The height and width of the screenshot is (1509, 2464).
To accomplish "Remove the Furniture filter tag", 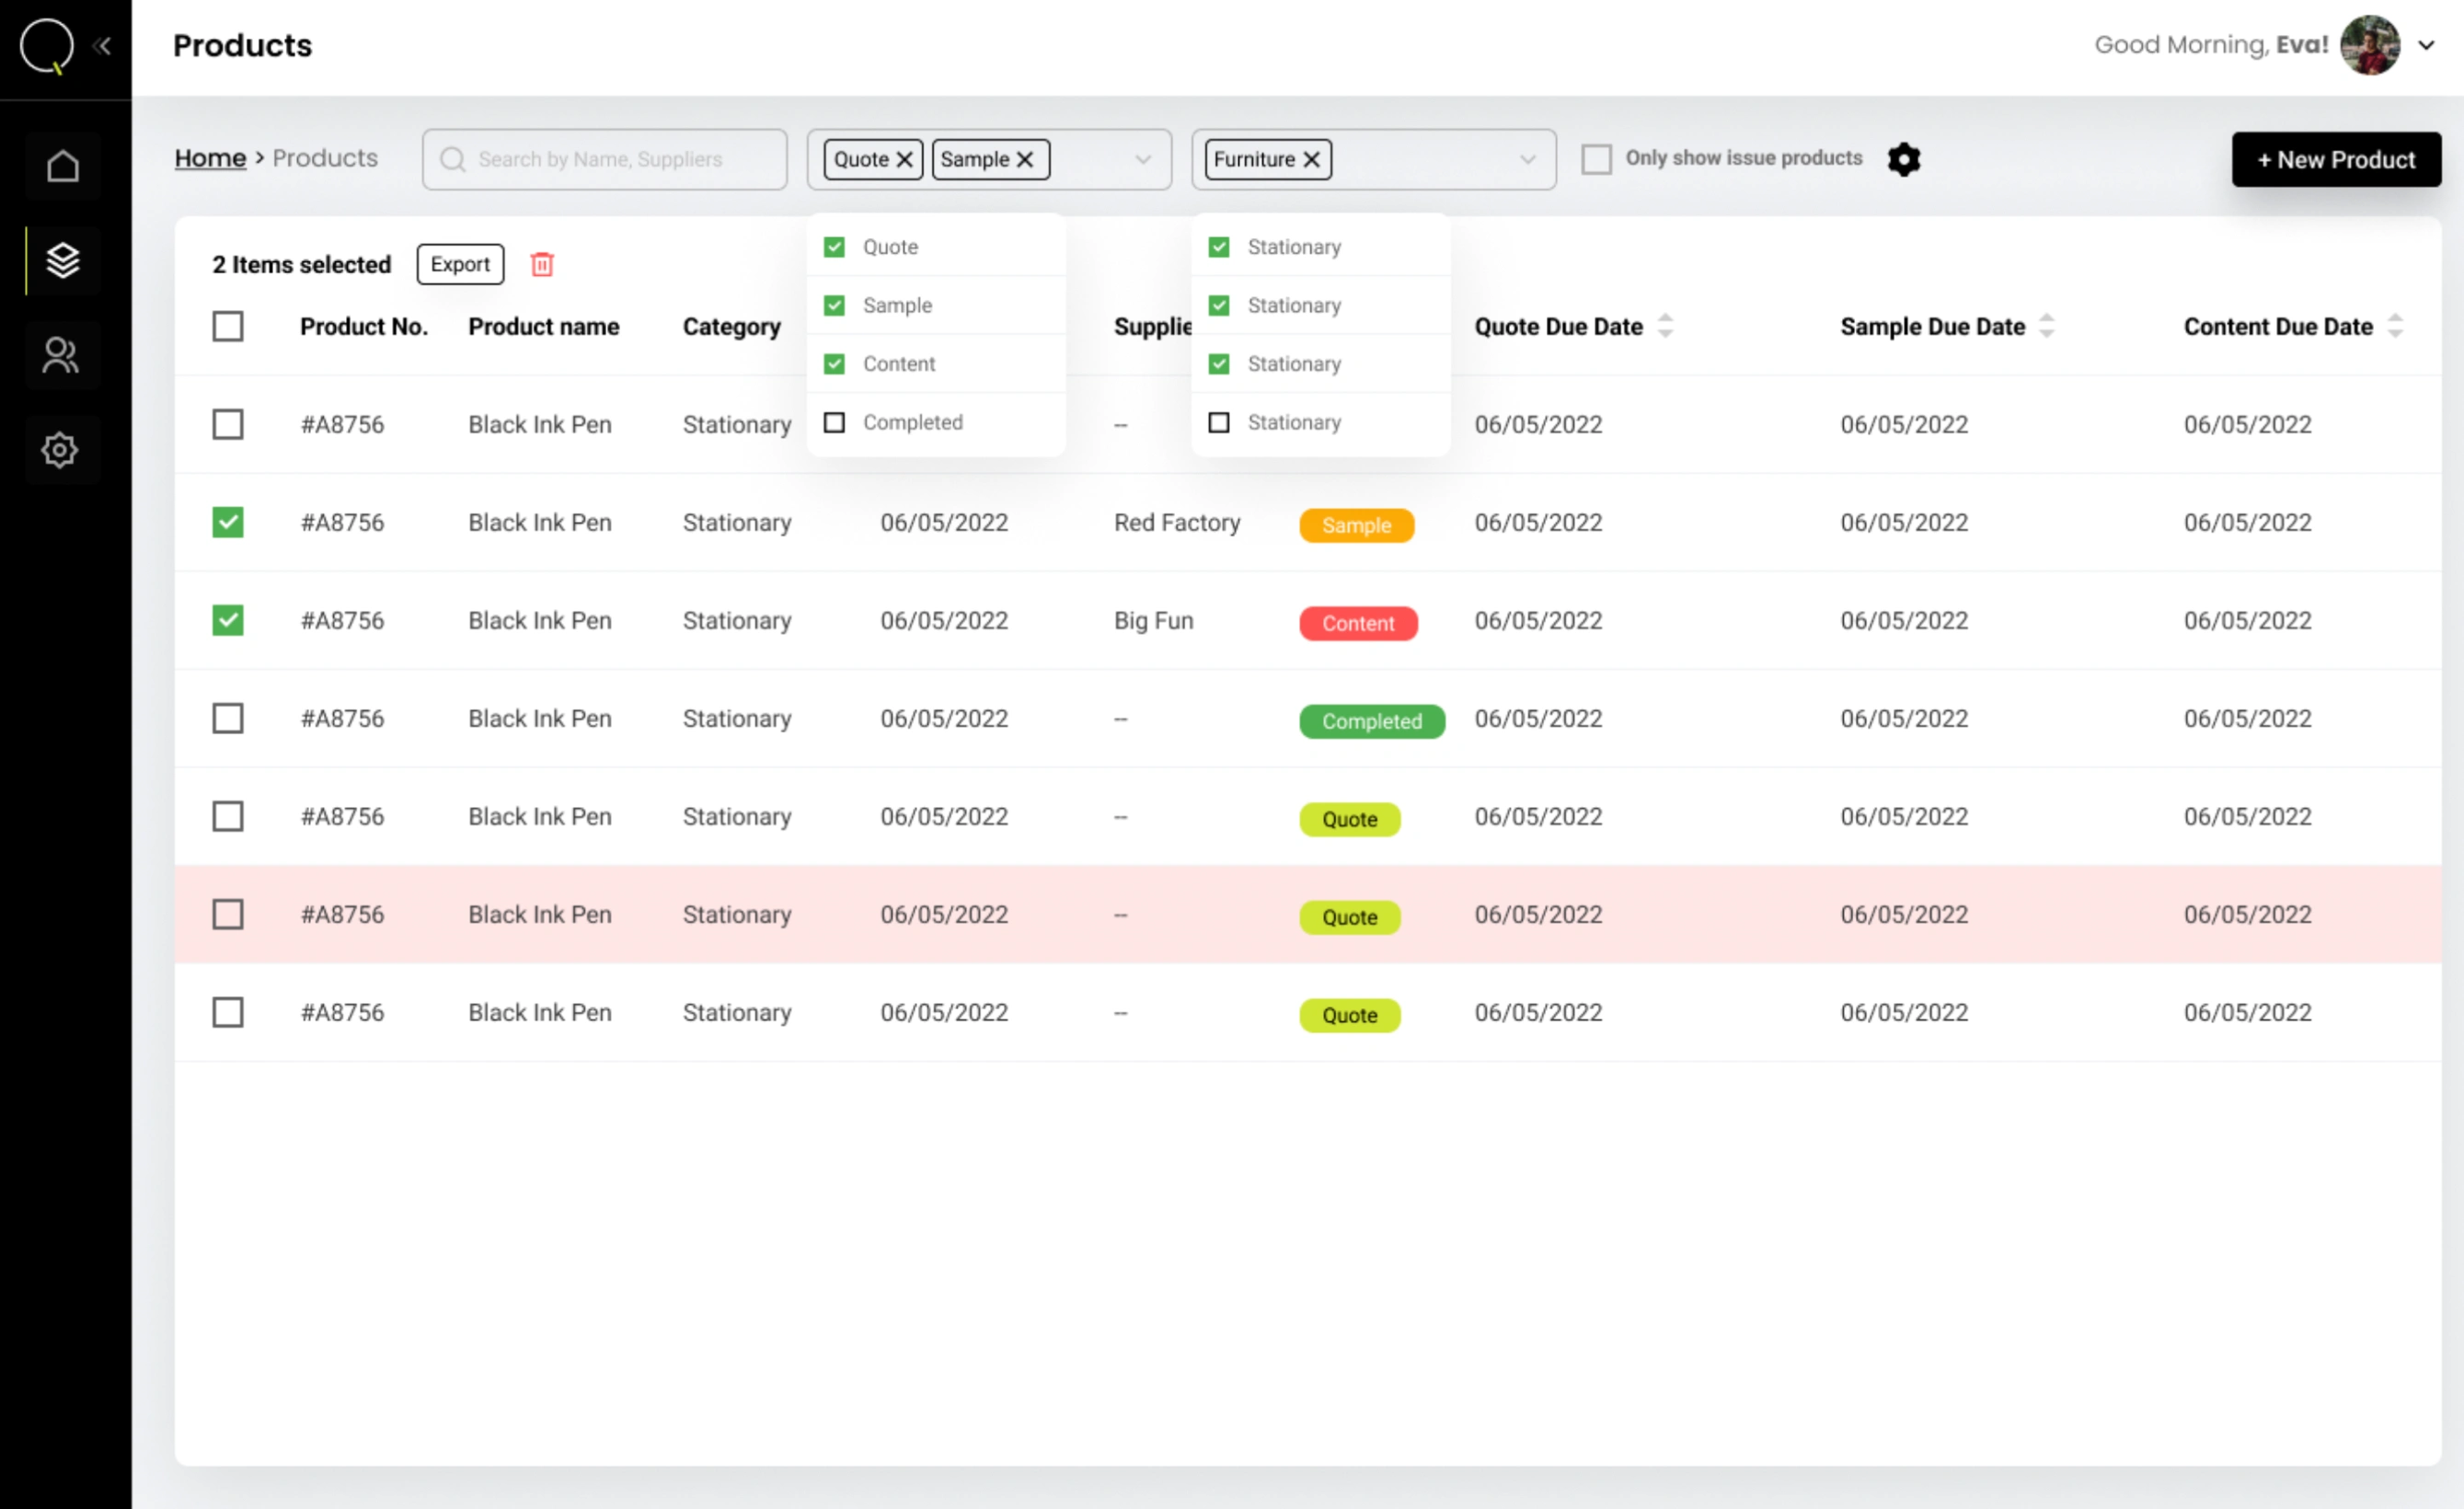I will [1312, 159].
